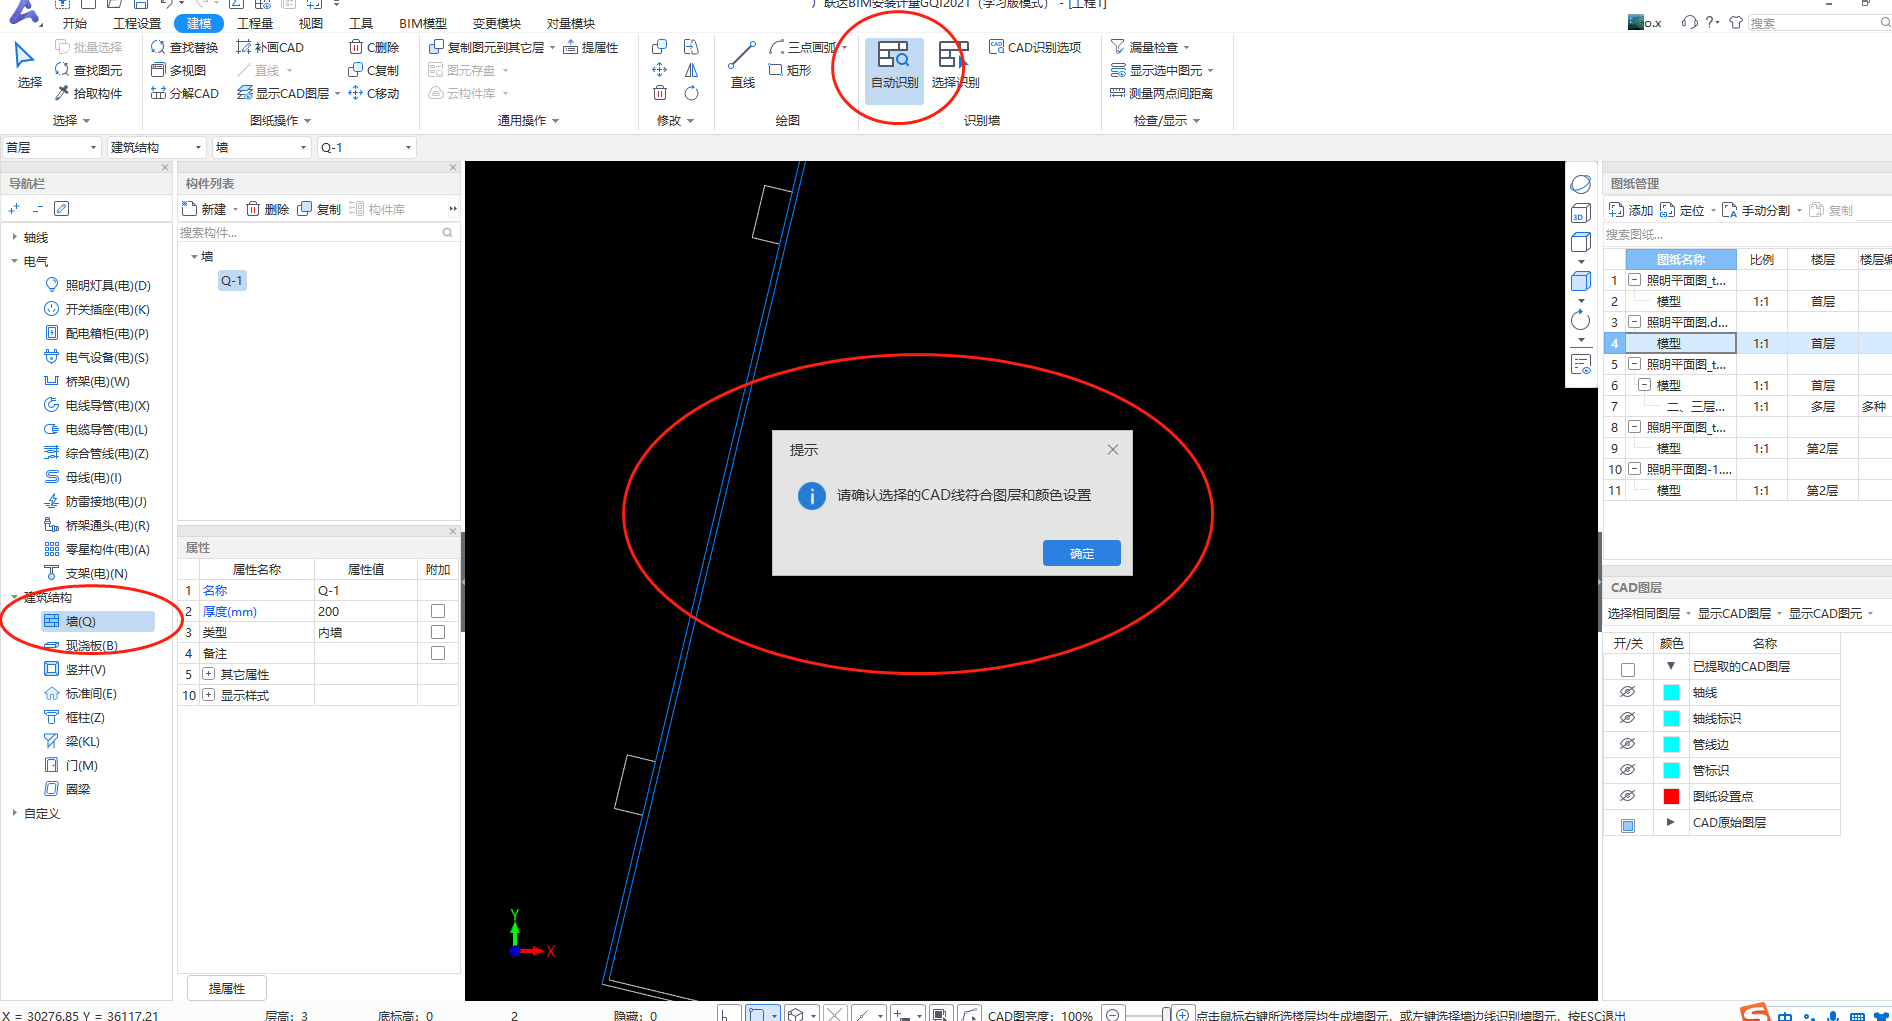Toggle visibility of 管线边 layer
This screenshot has height=1021, width=1892.
(x=1627, y=744)
